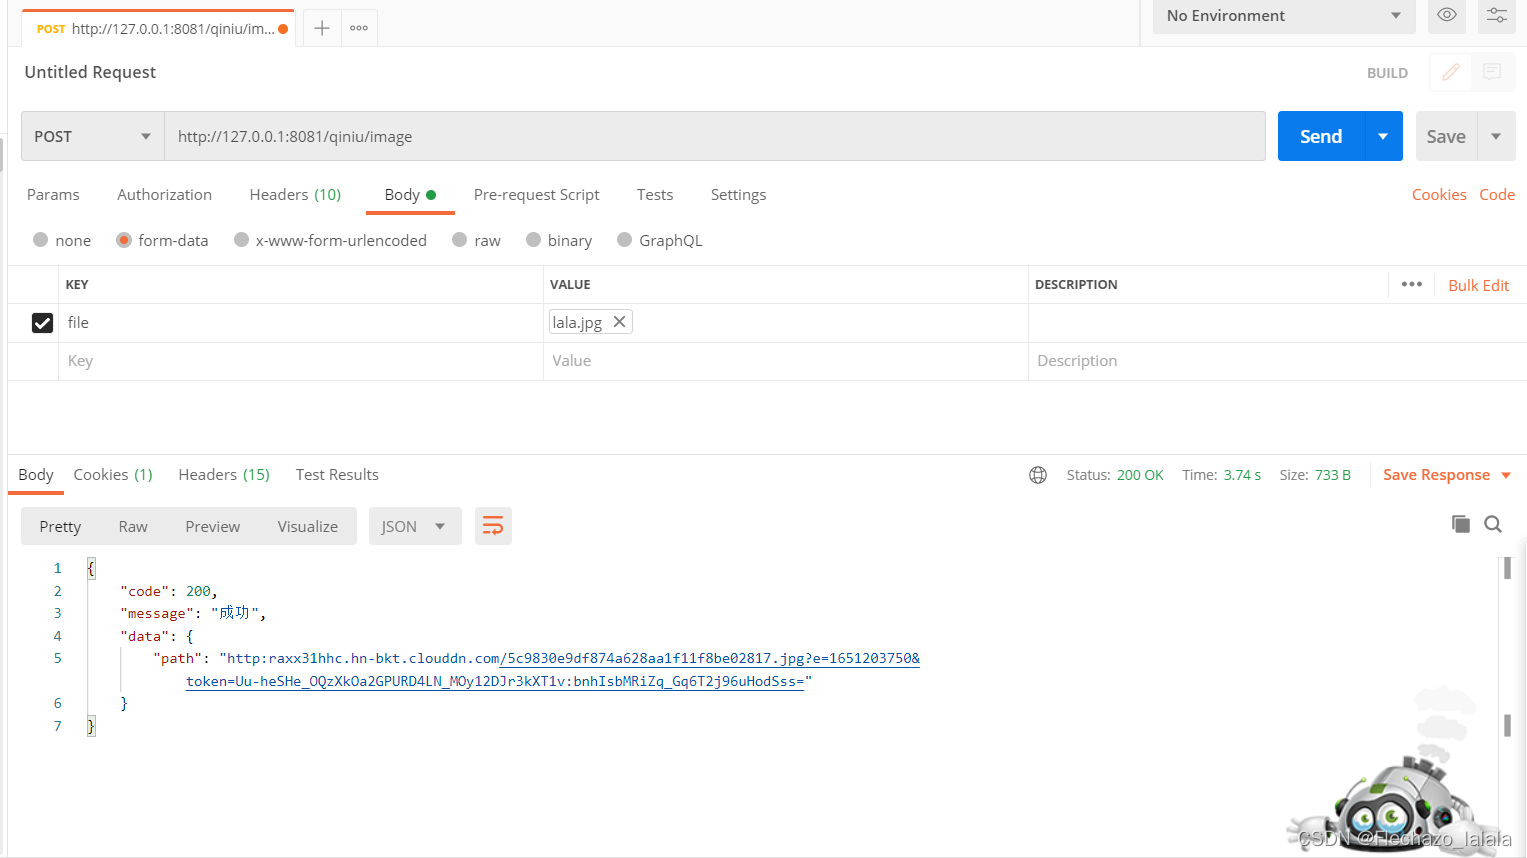
Task: Edit request name with the pencil icon
Action: point(1450,72)
